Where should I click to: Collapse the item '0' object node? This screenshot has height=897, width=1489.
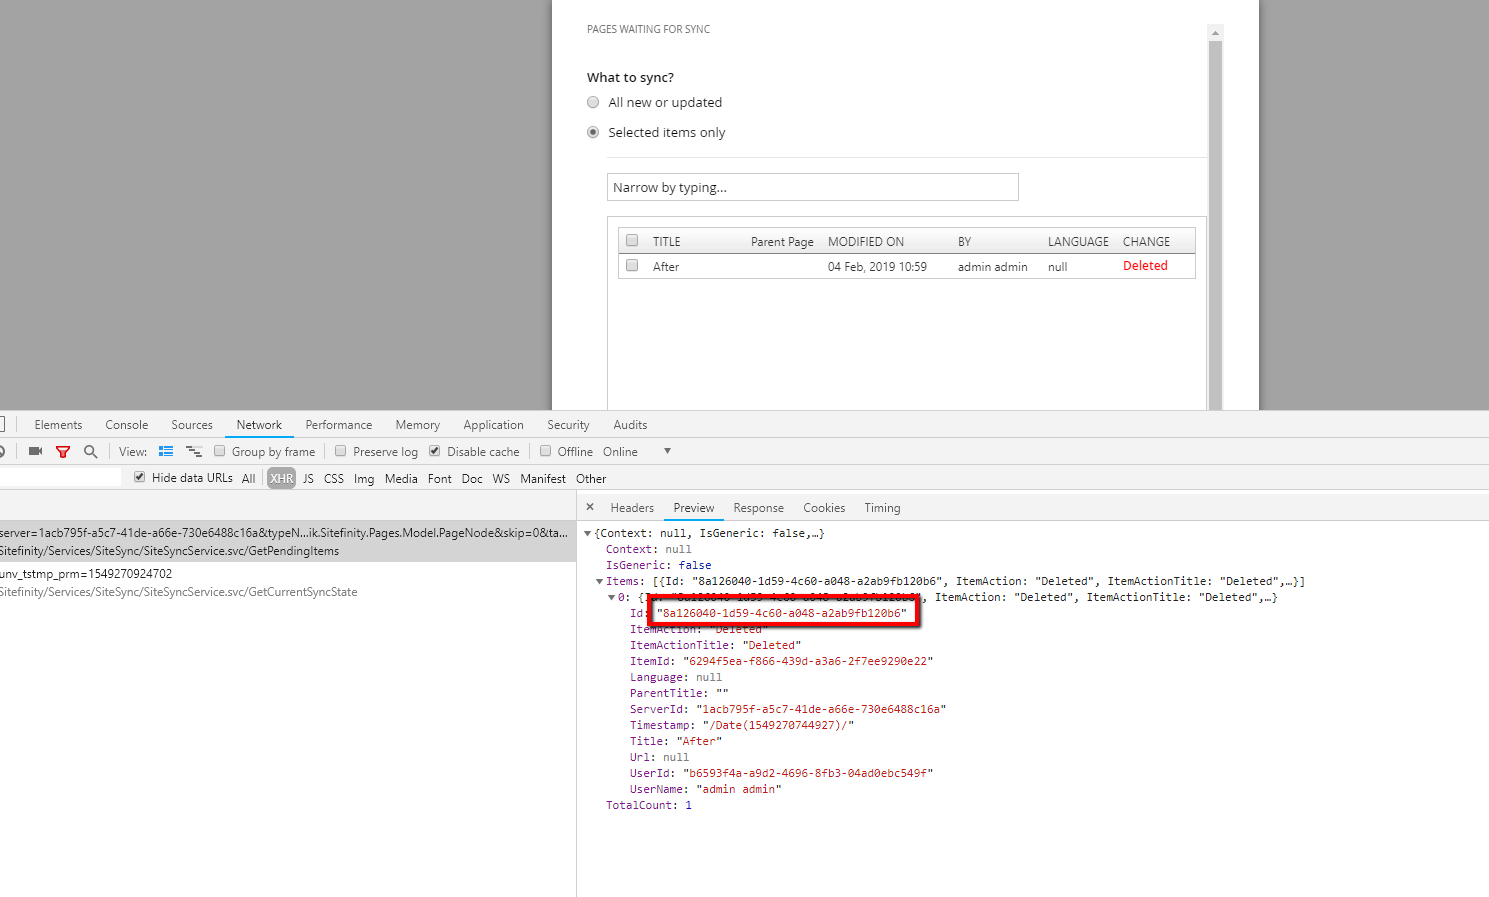(x=612, y=598)
